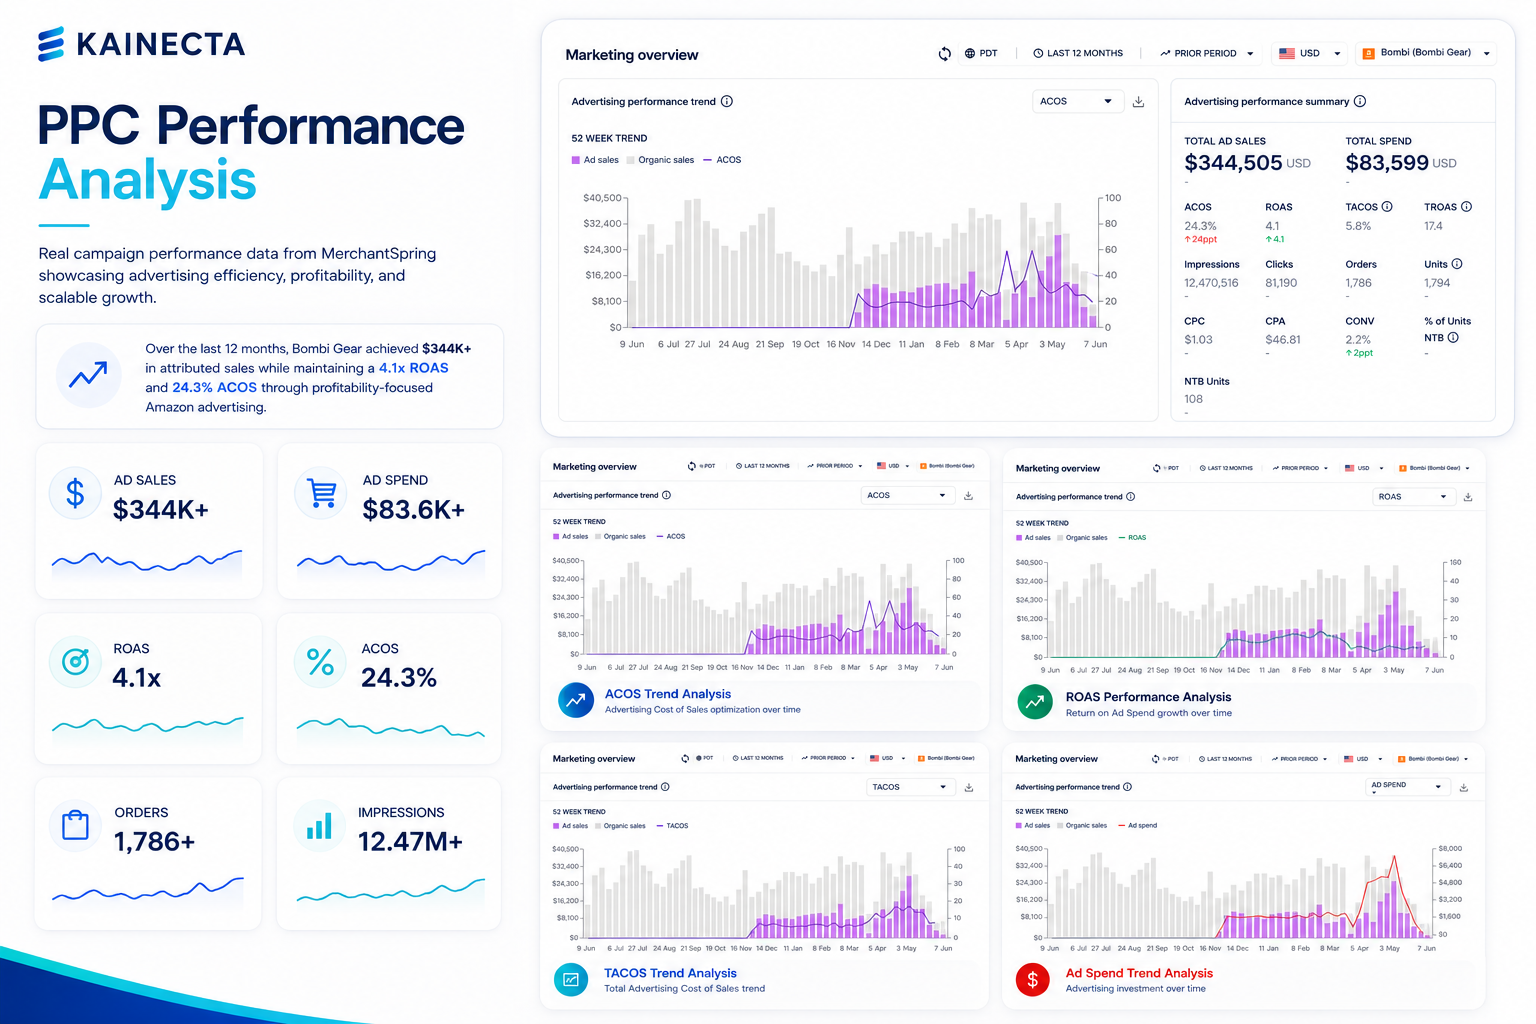Click the teal TACOS Trend Analysis icon
Screen dimensions: 1536x1024
[x=571, y=980]
